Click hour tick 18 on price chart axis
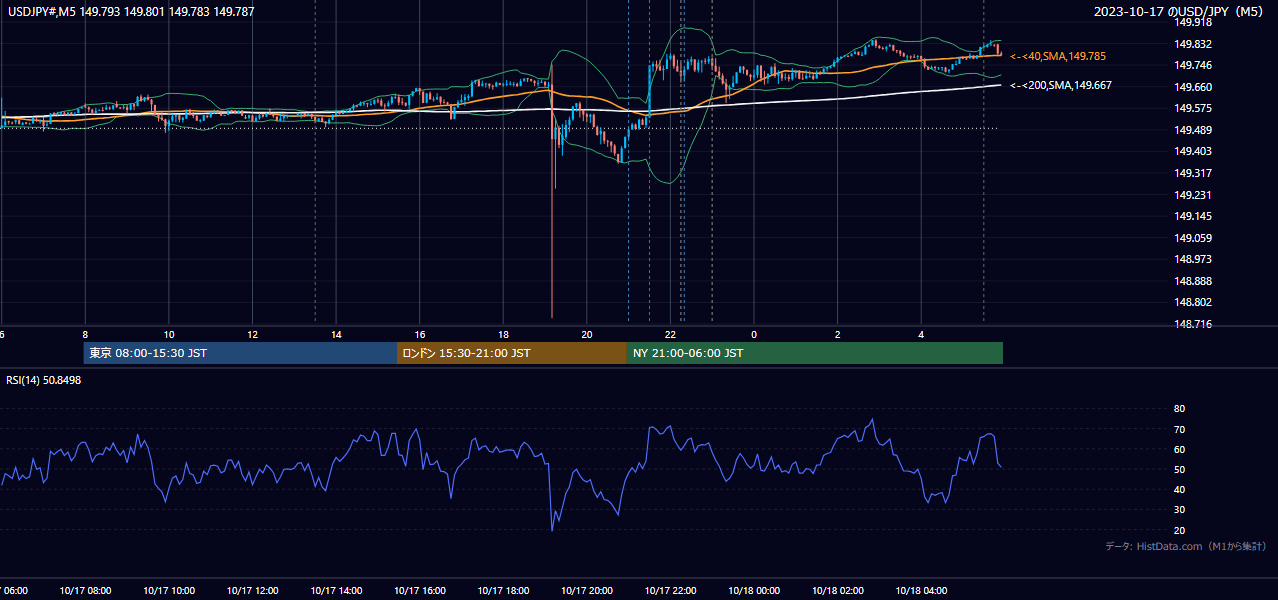 (x=503, y=335)
